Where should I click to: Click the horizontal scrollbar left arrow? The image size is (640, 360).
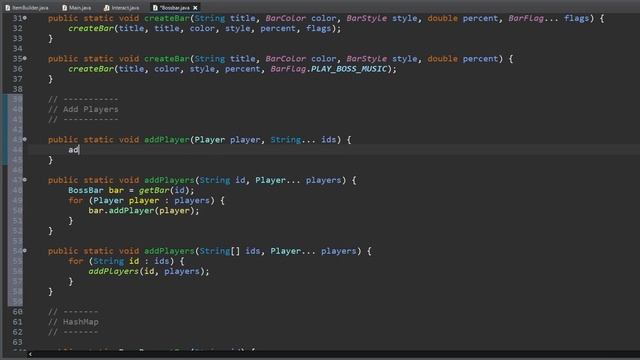tap(30, 354)
